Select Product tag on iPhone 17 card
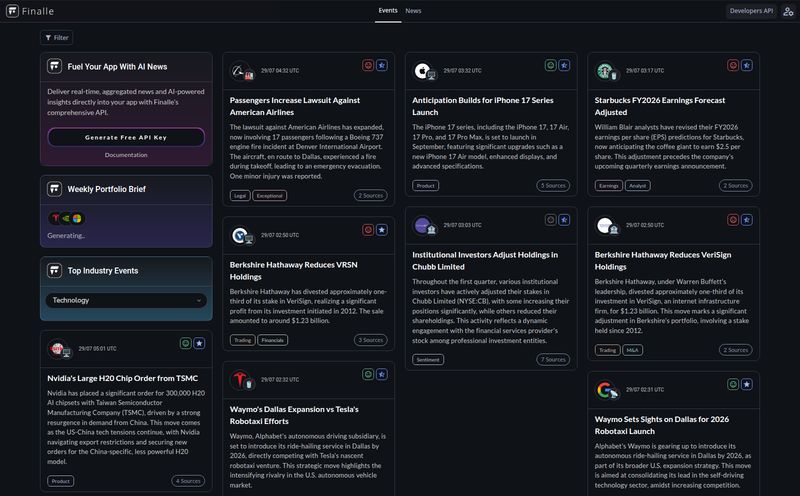This screenshot has height=496, width=800. [x=426, y=186]
